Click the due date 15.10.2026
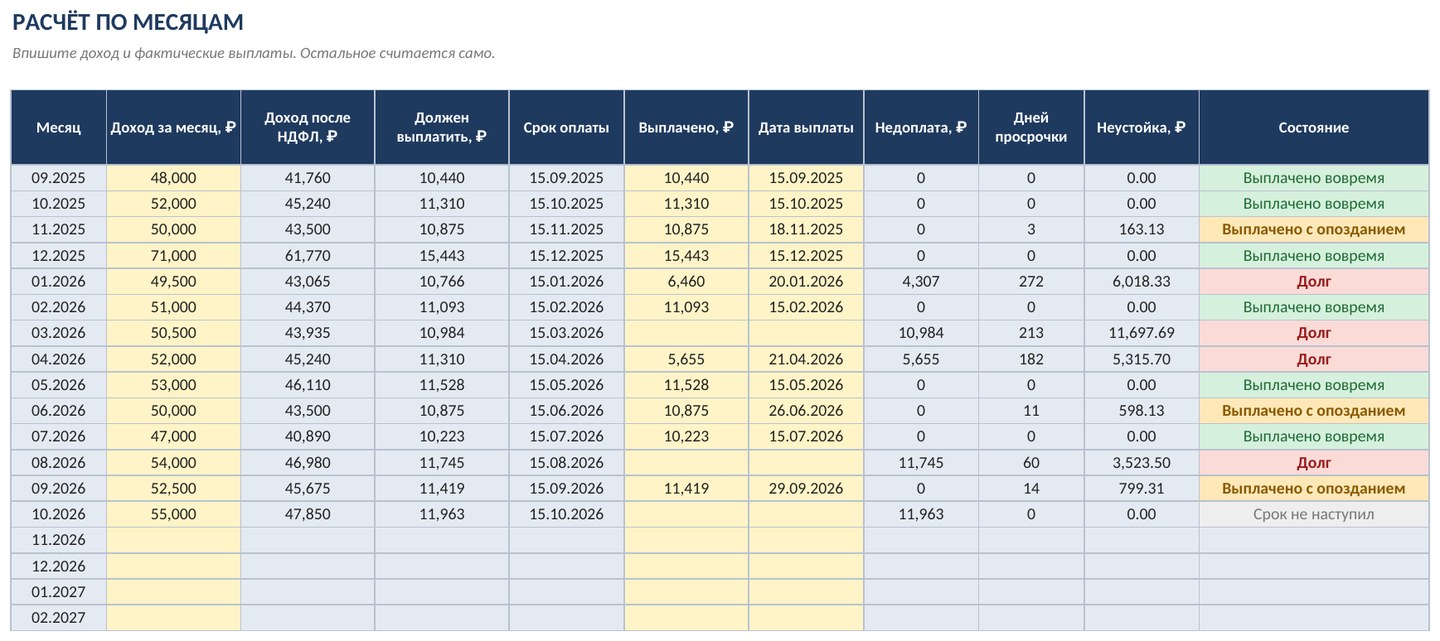1440x641 pixels. (566, 514)
